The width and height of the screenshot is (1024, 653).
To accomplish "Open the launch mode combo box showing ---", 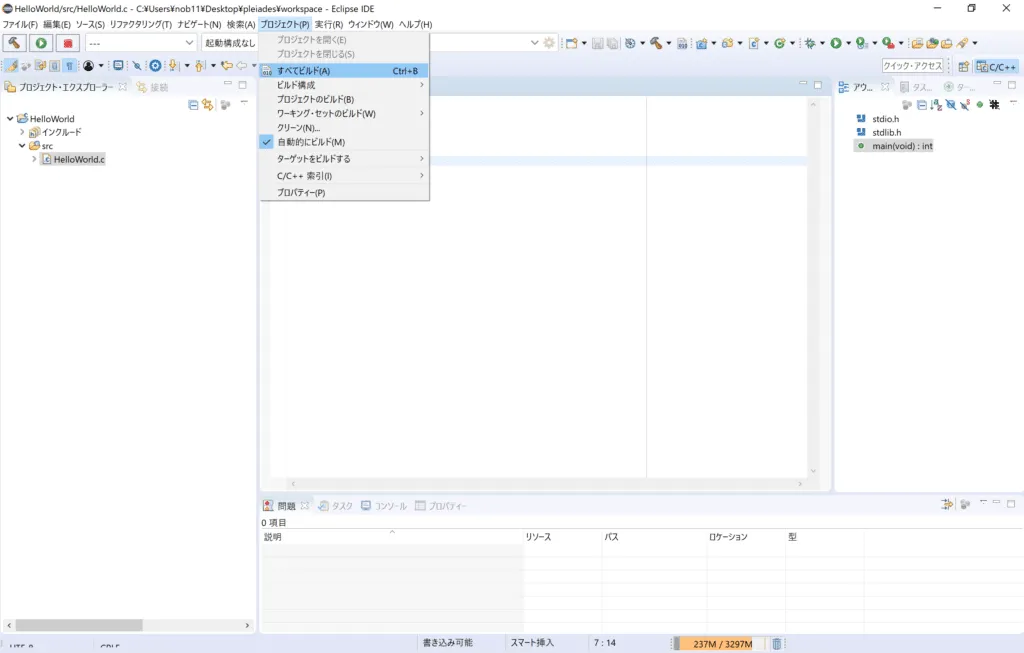I will [140, 43].
